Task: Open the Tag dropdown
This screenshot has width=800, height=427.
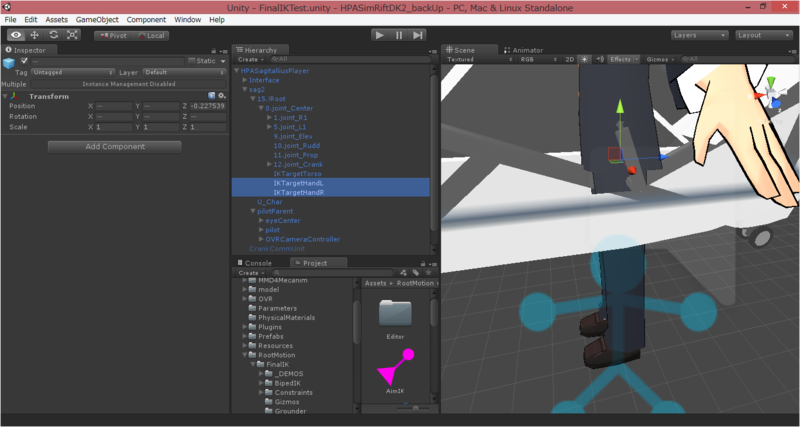Action: click(73, 72)
